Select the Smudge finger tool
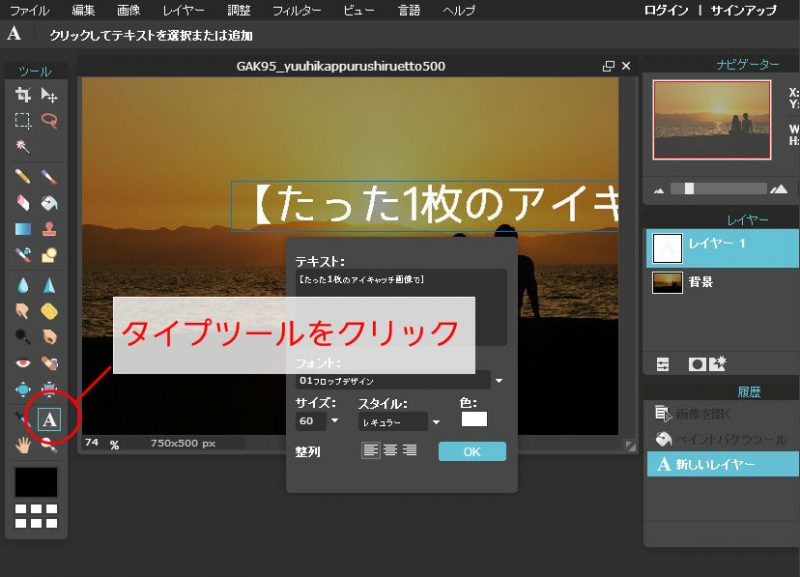 coord(23,311)
